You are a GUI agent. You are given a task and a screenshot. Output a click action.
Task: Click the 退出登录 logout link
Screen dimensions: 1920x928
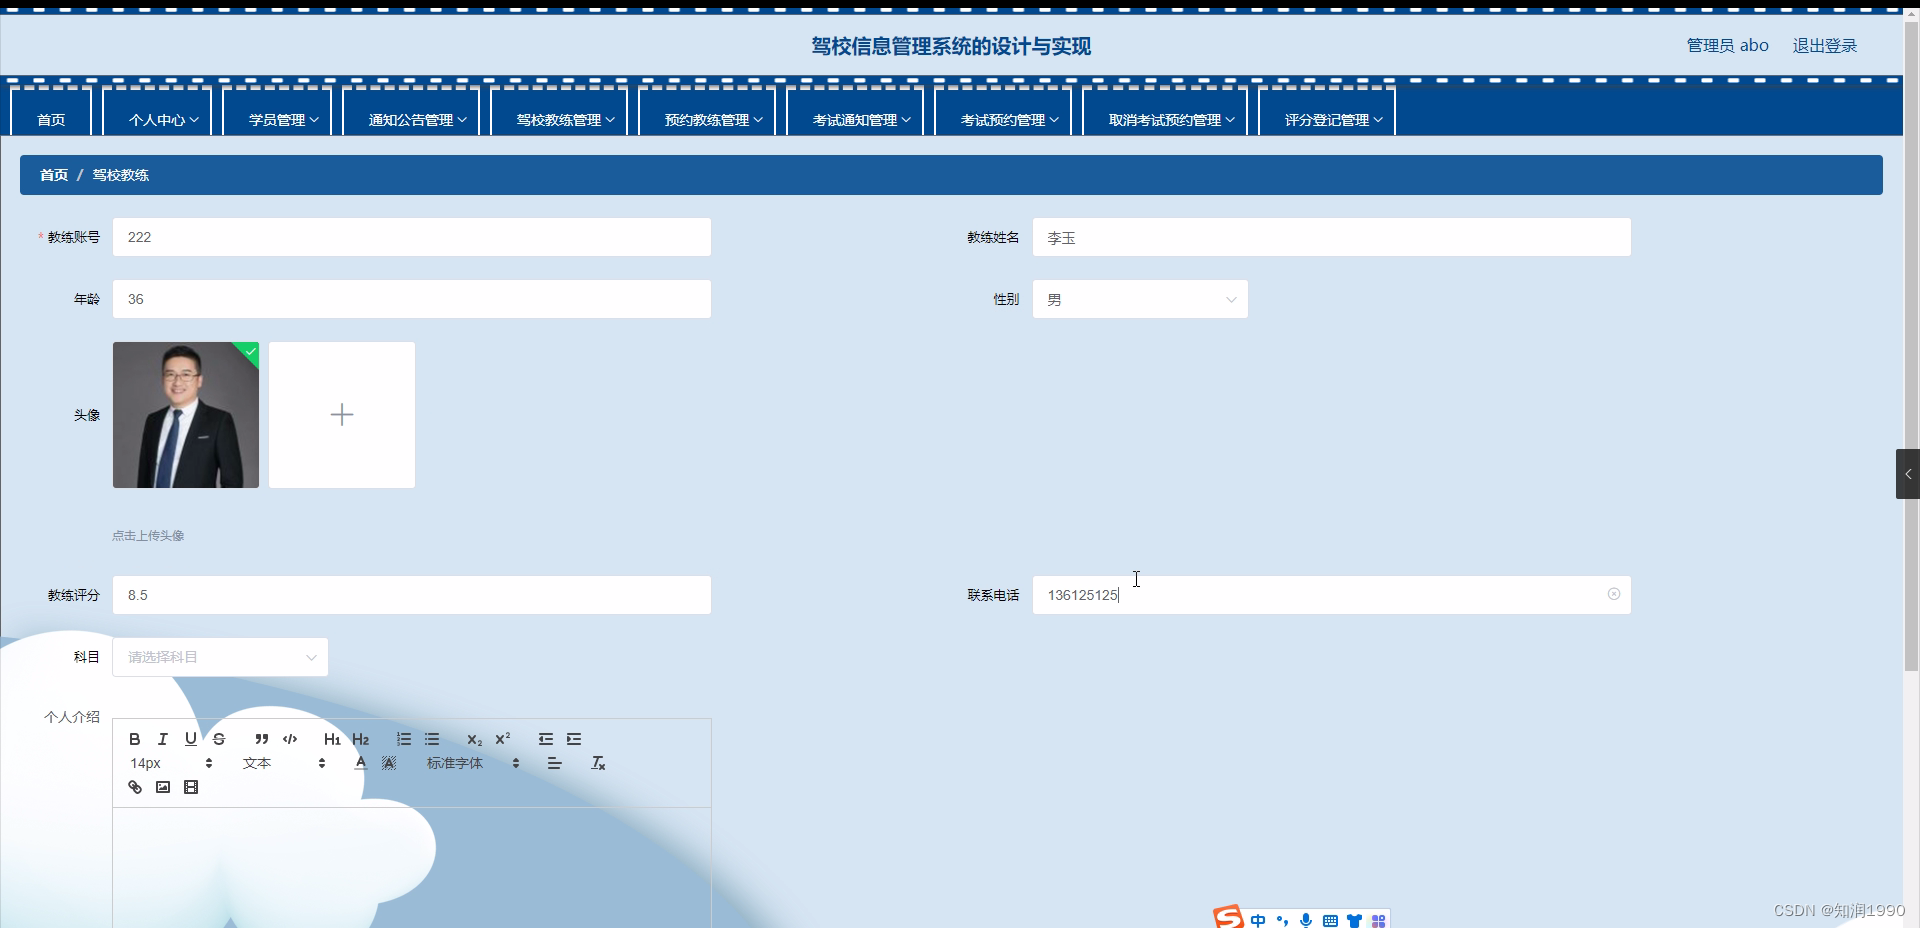[1823, 45]
